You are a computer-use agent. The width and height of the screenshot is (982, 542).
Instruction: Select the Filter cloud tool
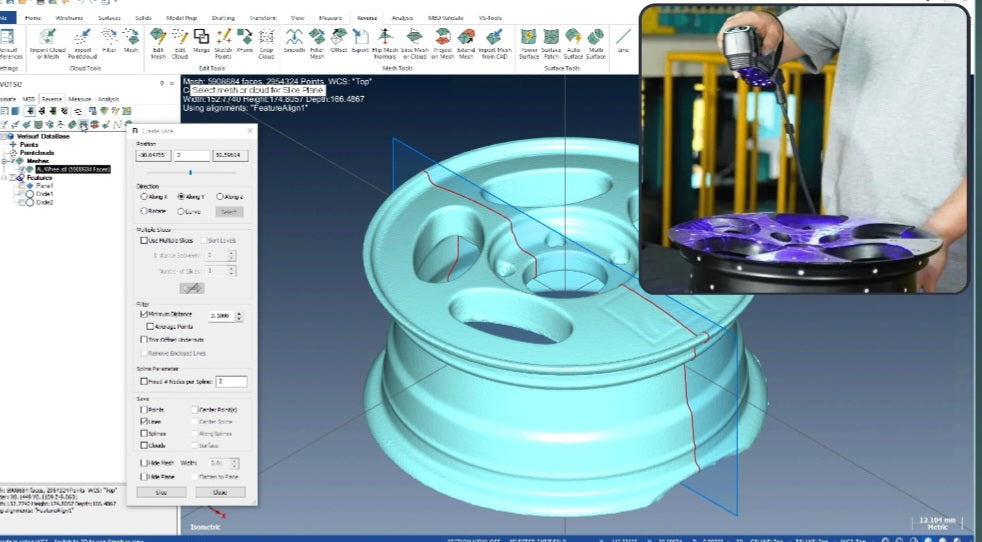(109, 41)
